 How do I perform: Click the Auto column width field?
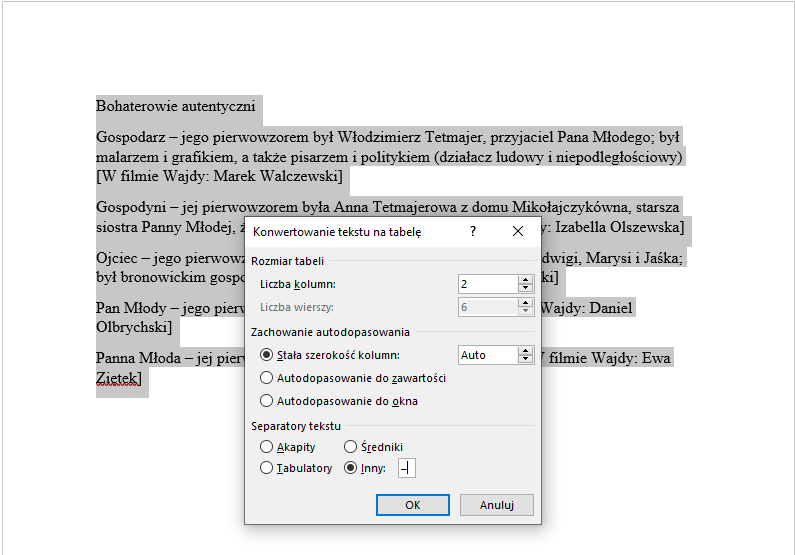pos(487,355)
